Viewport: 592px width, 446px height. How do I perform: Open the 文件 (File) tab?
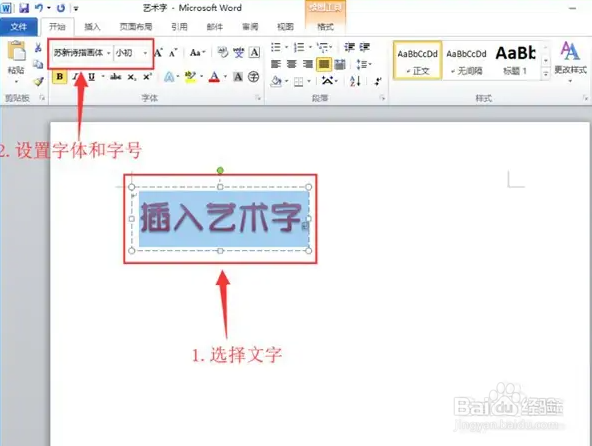tap(18, 26)
